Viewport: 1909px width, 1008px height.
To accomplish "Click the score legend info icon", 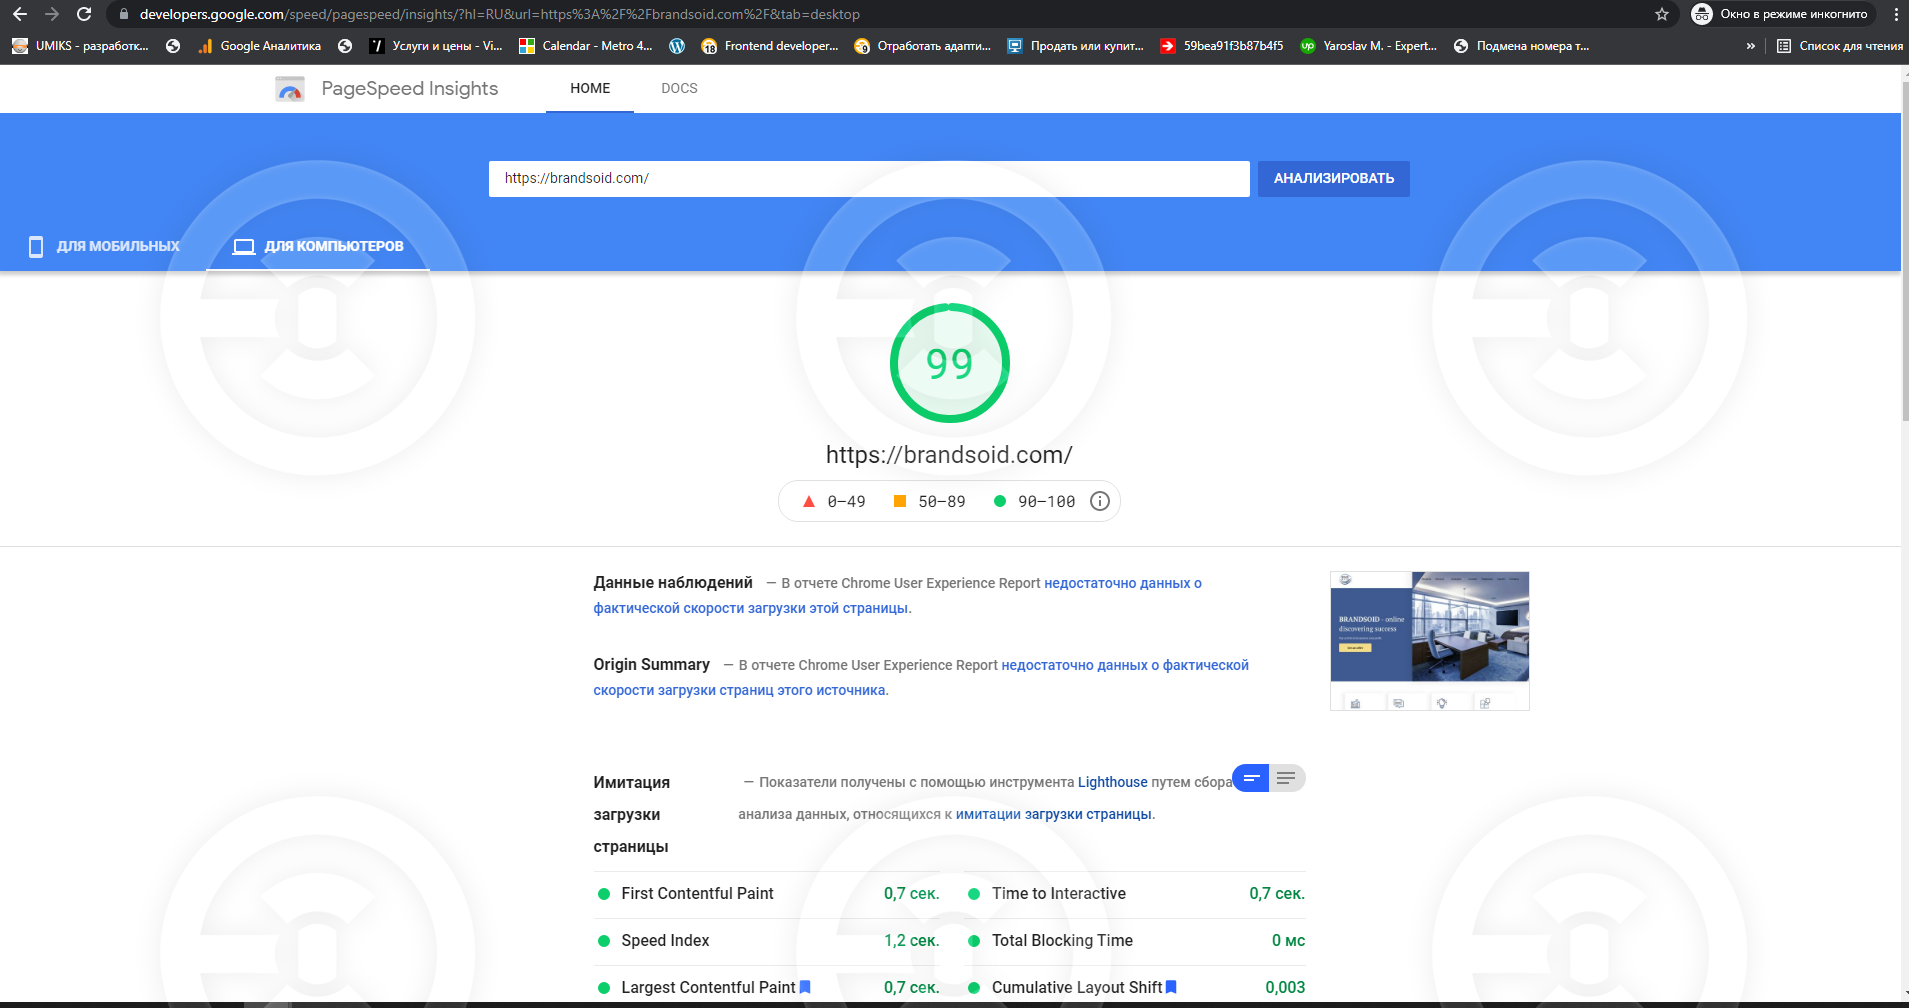I will tap(1100, 501).
